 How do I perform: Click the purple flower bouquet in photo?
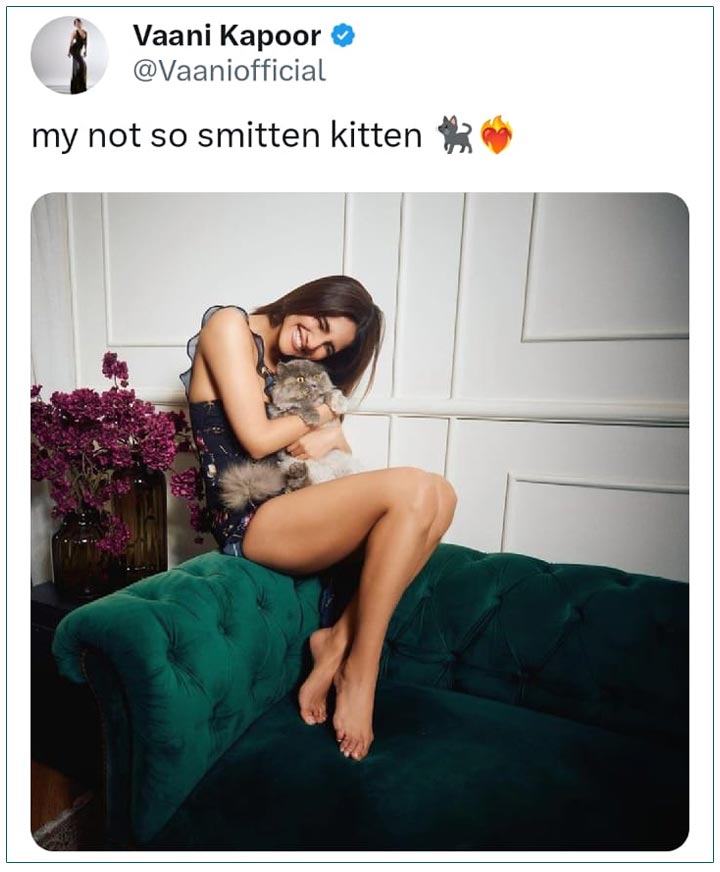click(106, 439)
